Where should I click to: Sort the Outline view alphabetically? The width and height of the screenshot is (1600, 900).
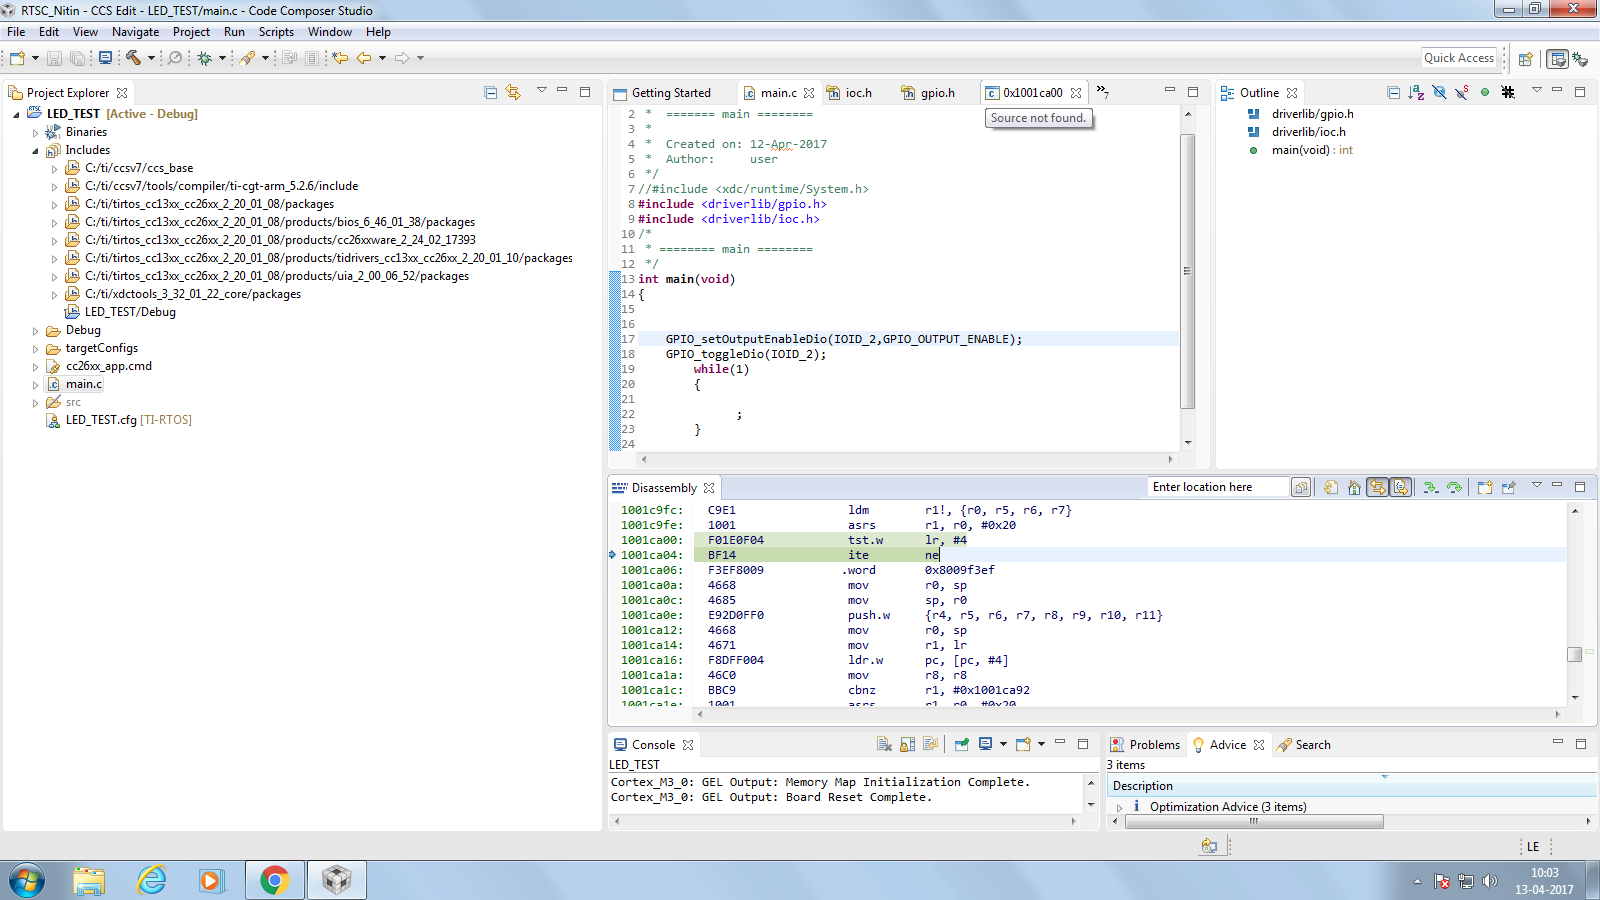click(1416, 93)
